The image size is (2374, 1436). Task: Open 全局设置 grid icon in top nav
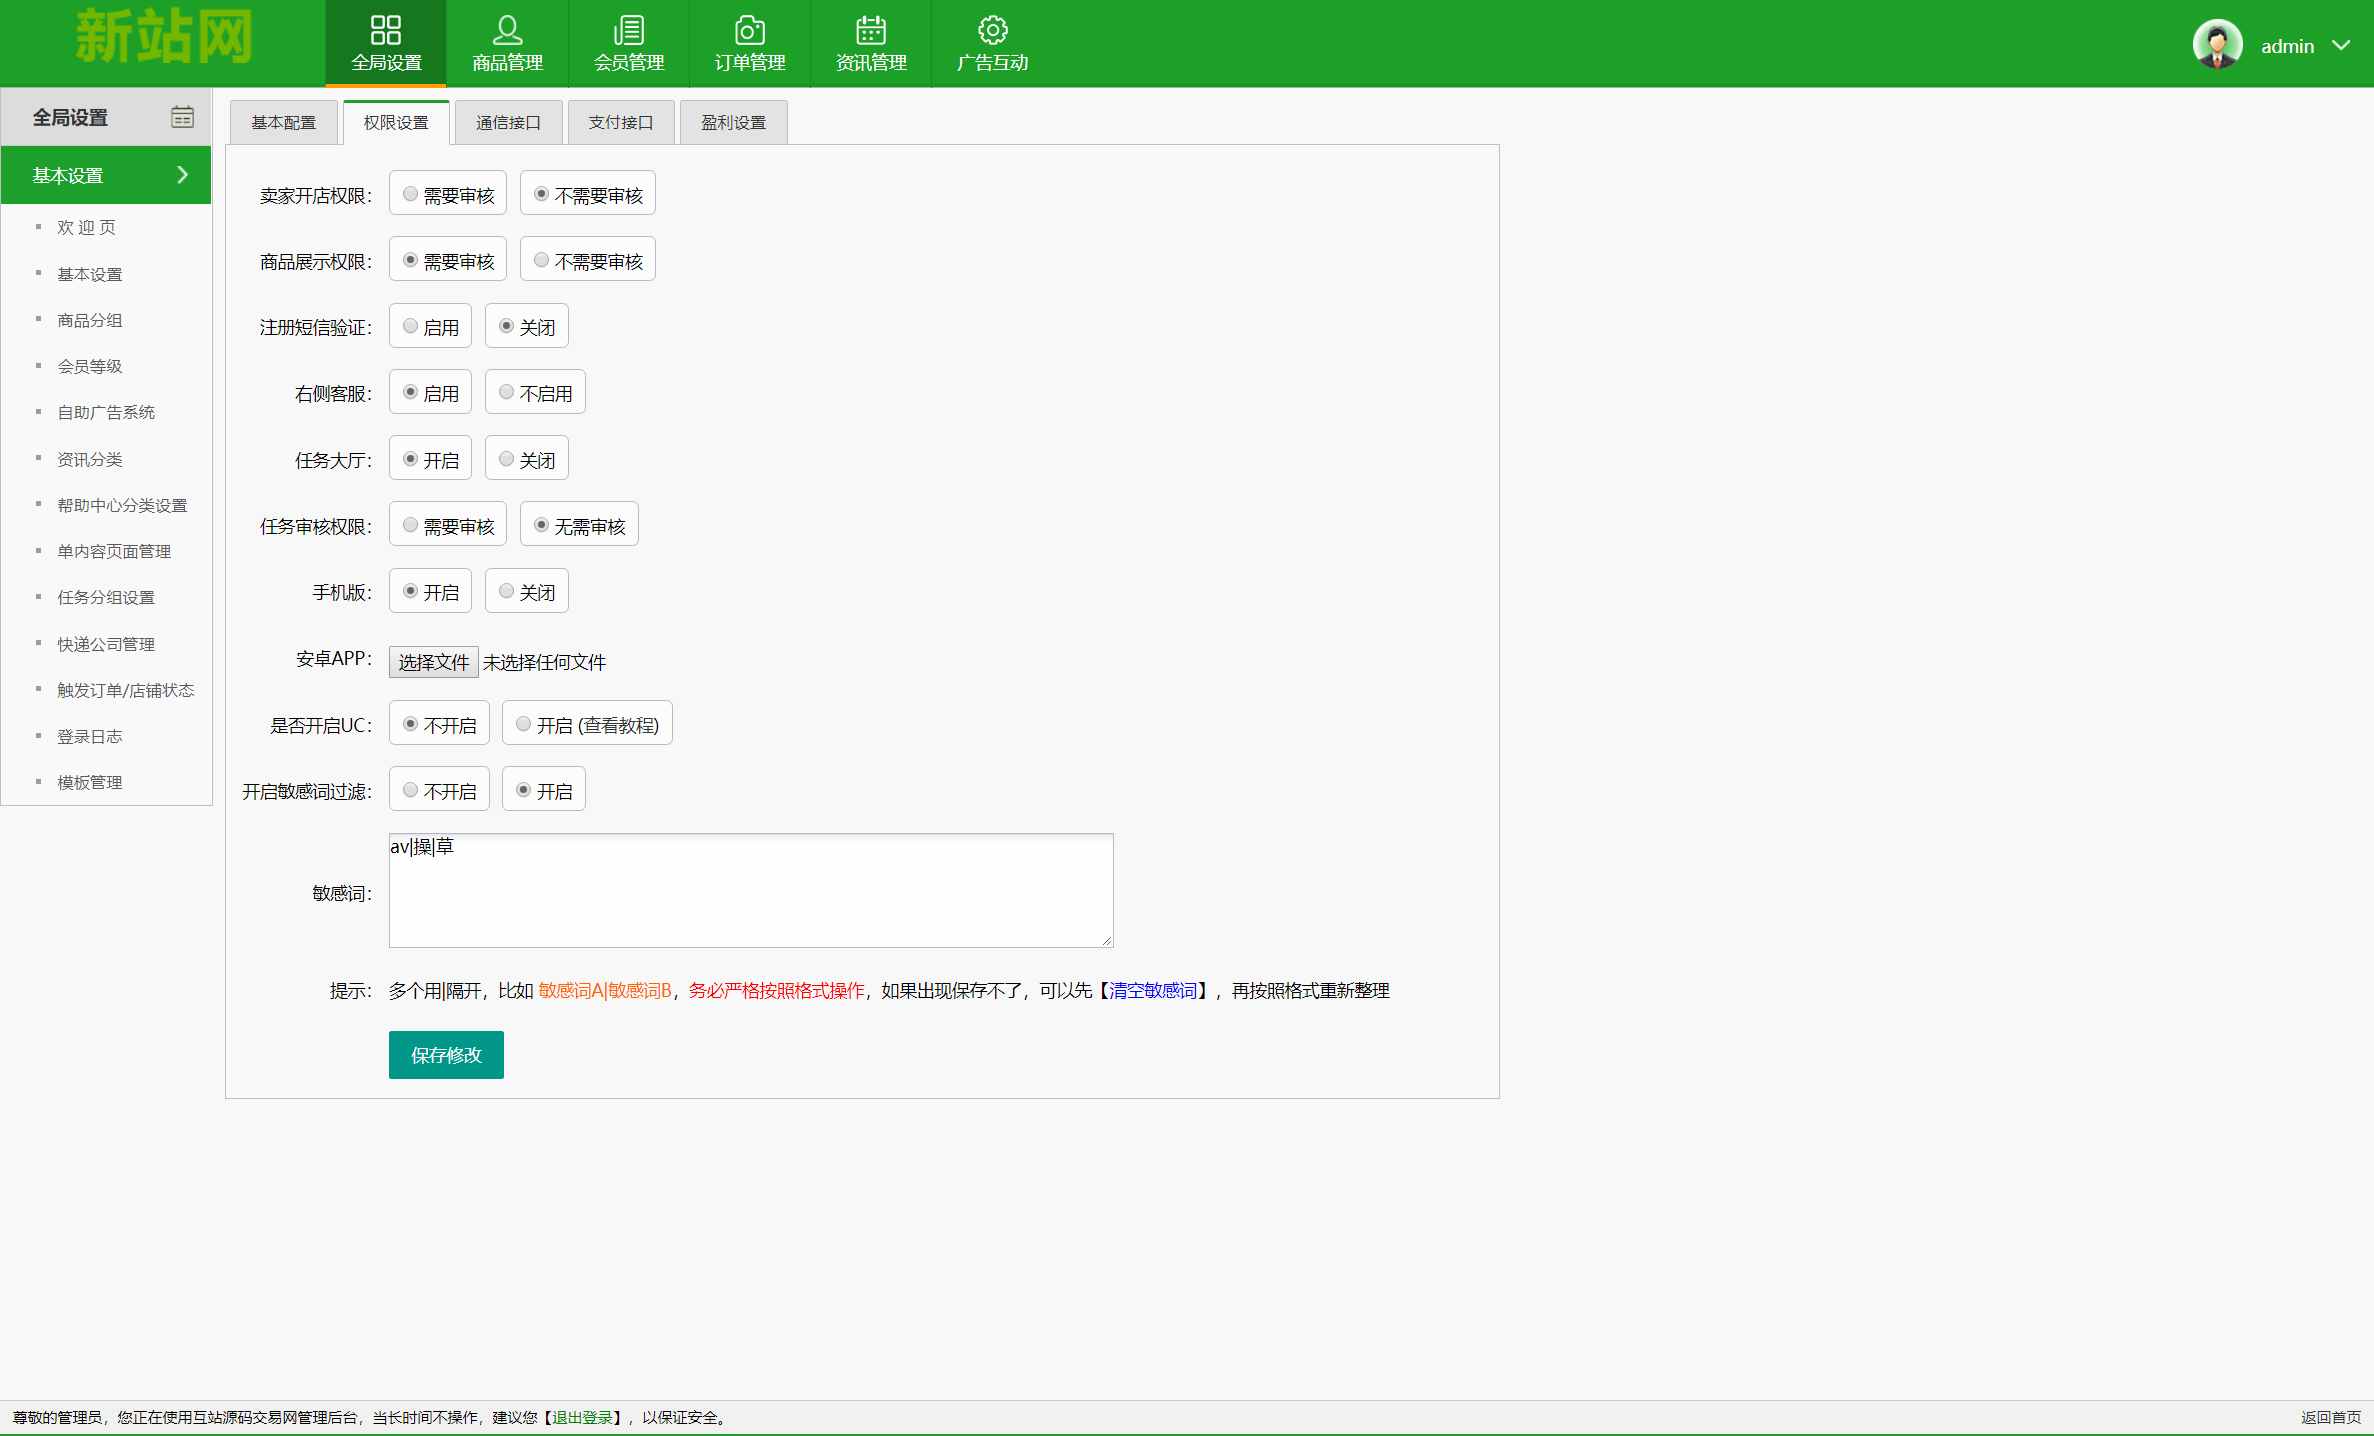tap(386, 30)
